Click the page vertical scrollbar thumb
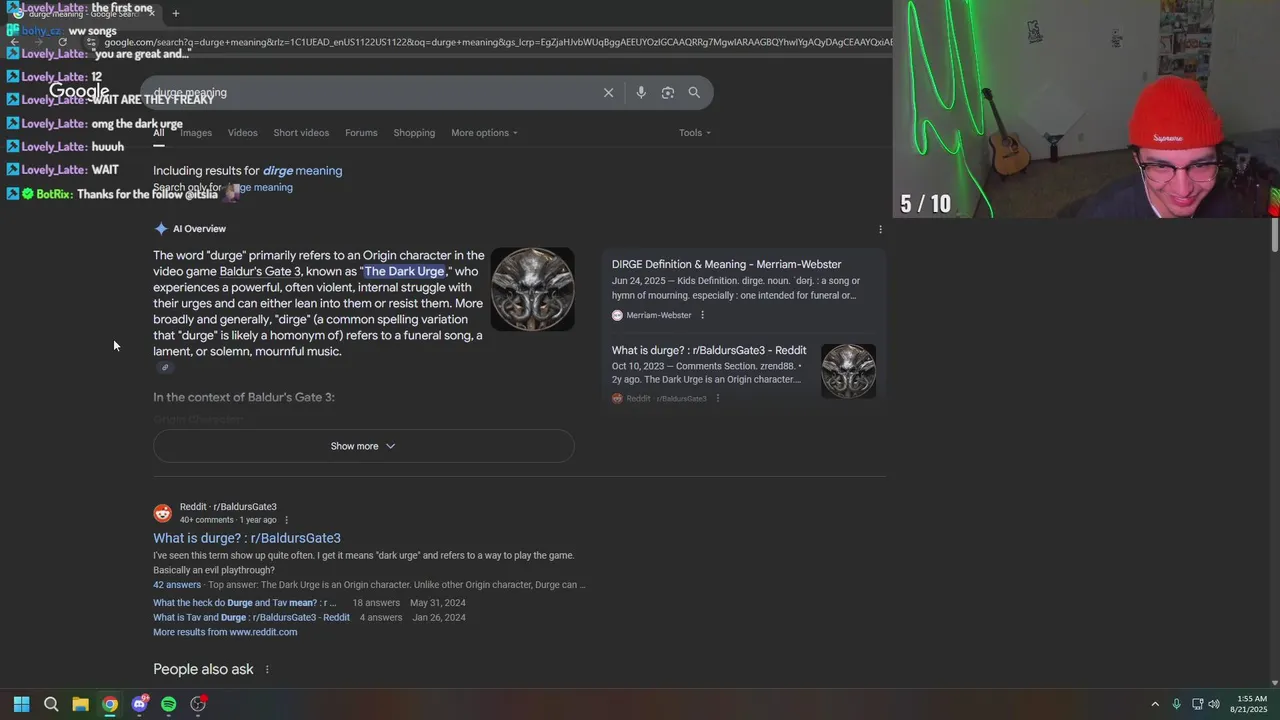 tap(1274, 233)
